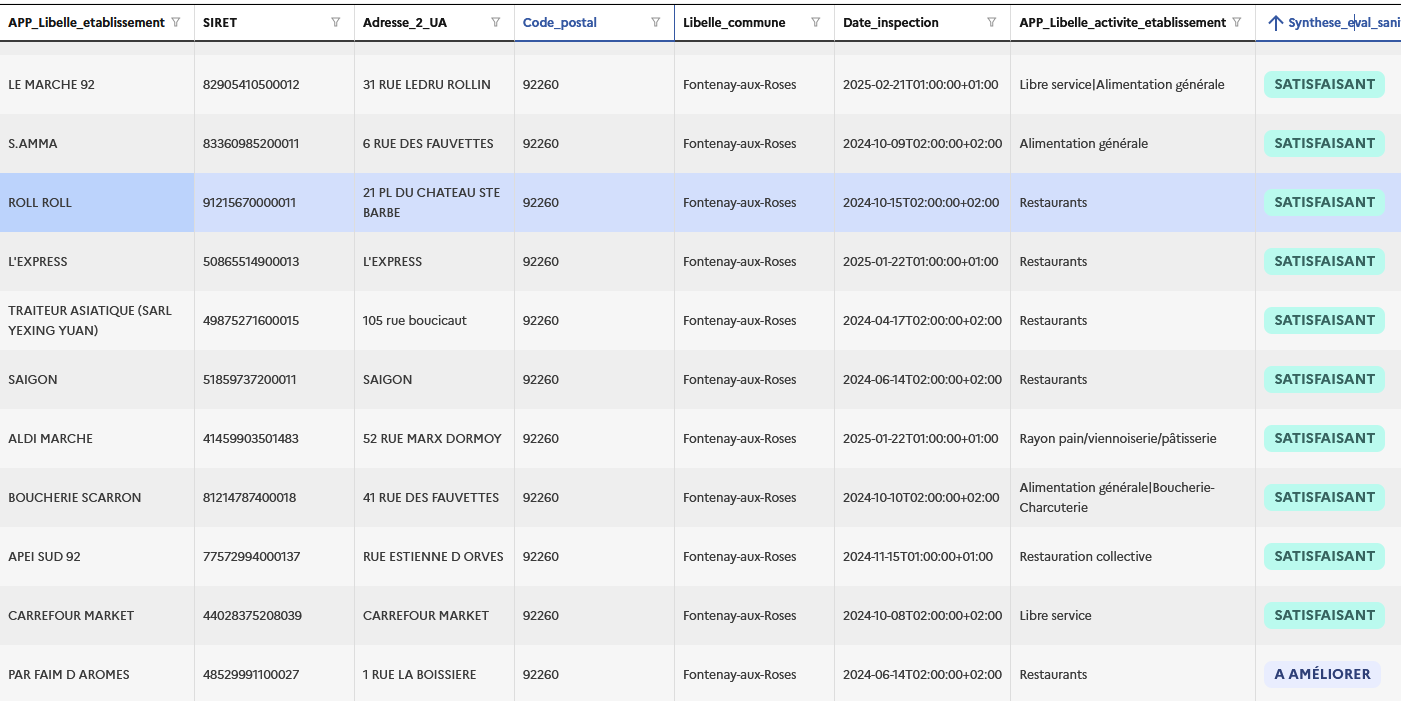Sort by APP_Libelle_activite_etablissement header

click(x=1122, y=22)
